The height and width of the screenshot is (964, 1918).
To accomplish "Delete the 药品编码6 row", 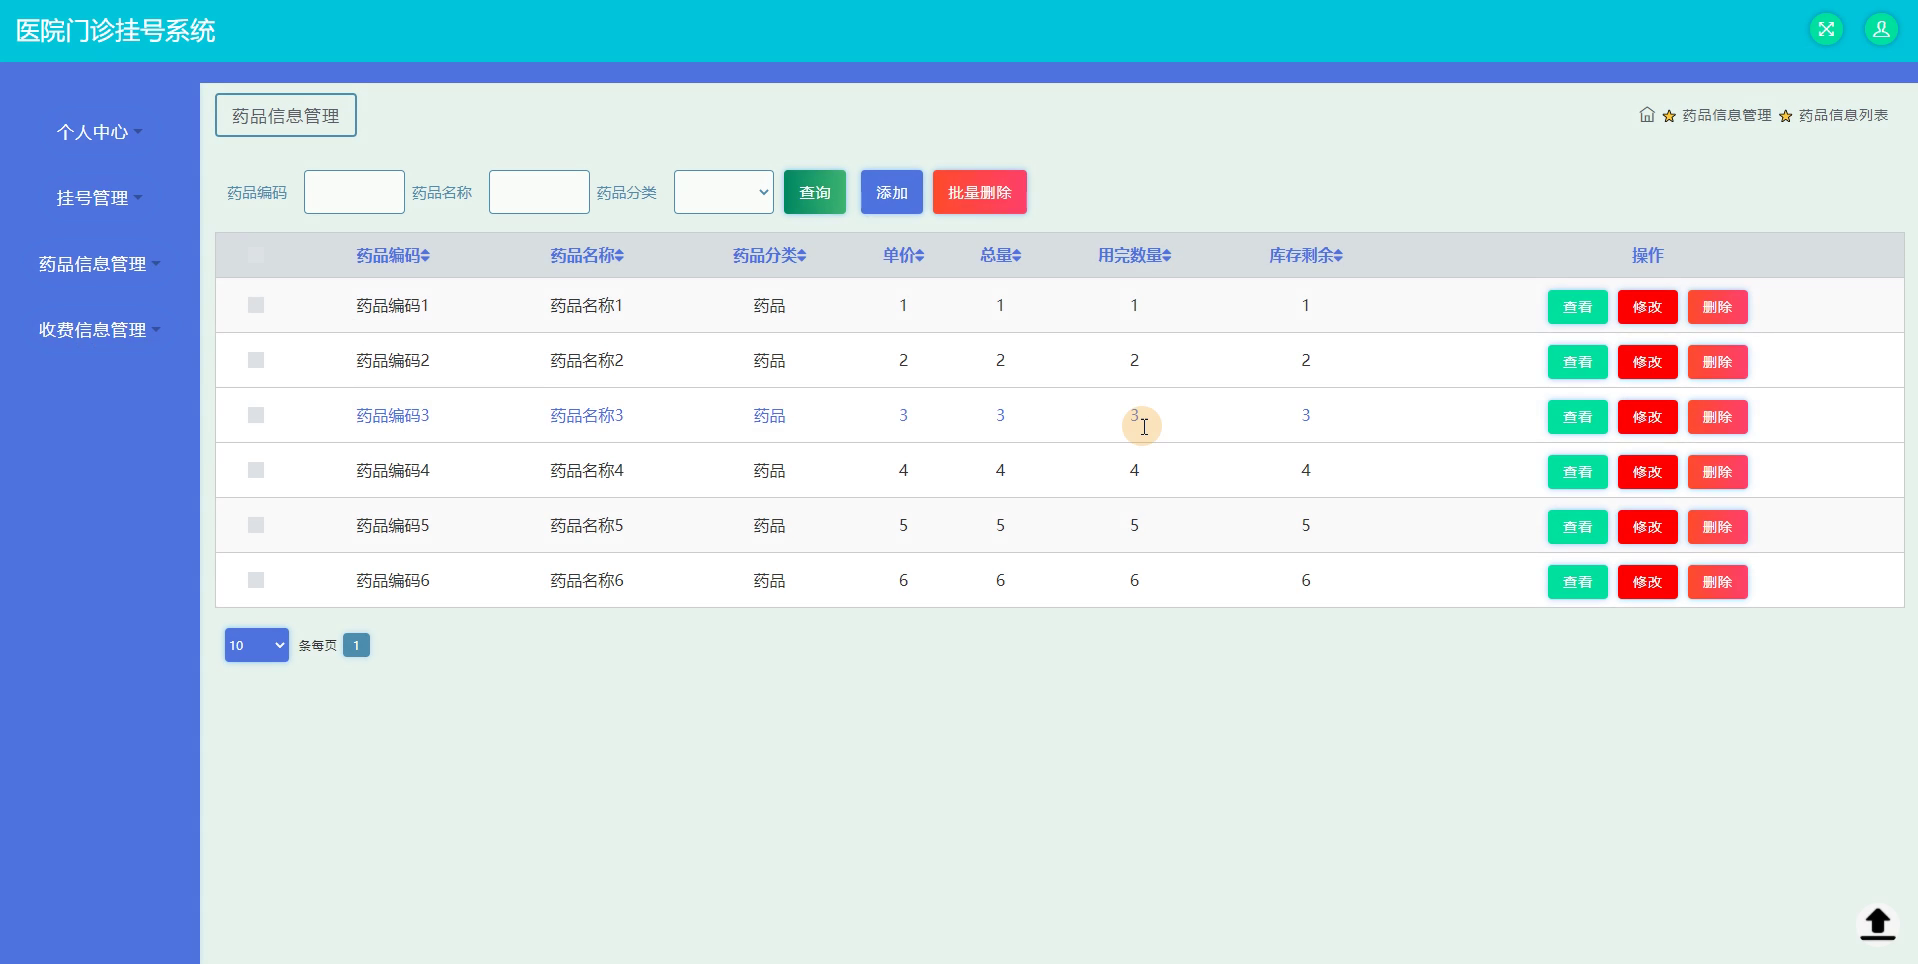I will pos(1718,582).
